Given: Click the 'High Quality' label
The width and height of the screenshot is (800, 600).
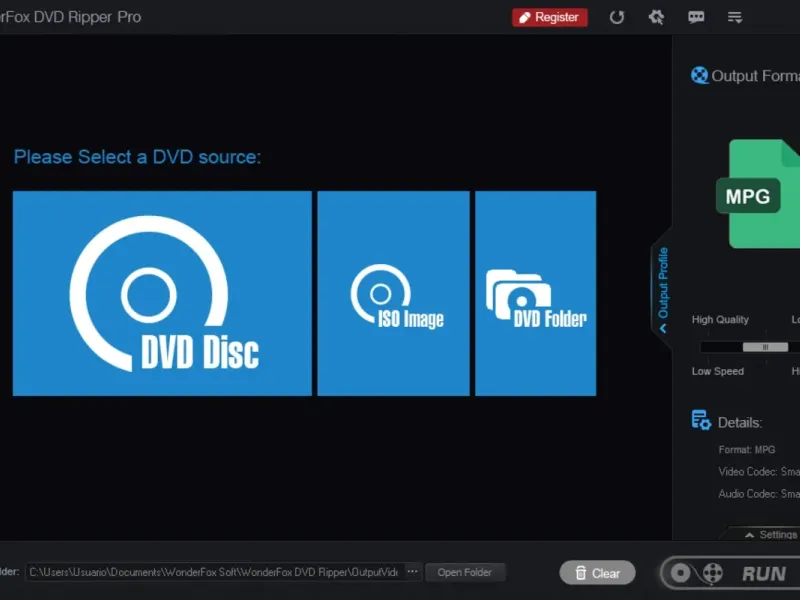Looking at the screenshot, I should 720,319.
